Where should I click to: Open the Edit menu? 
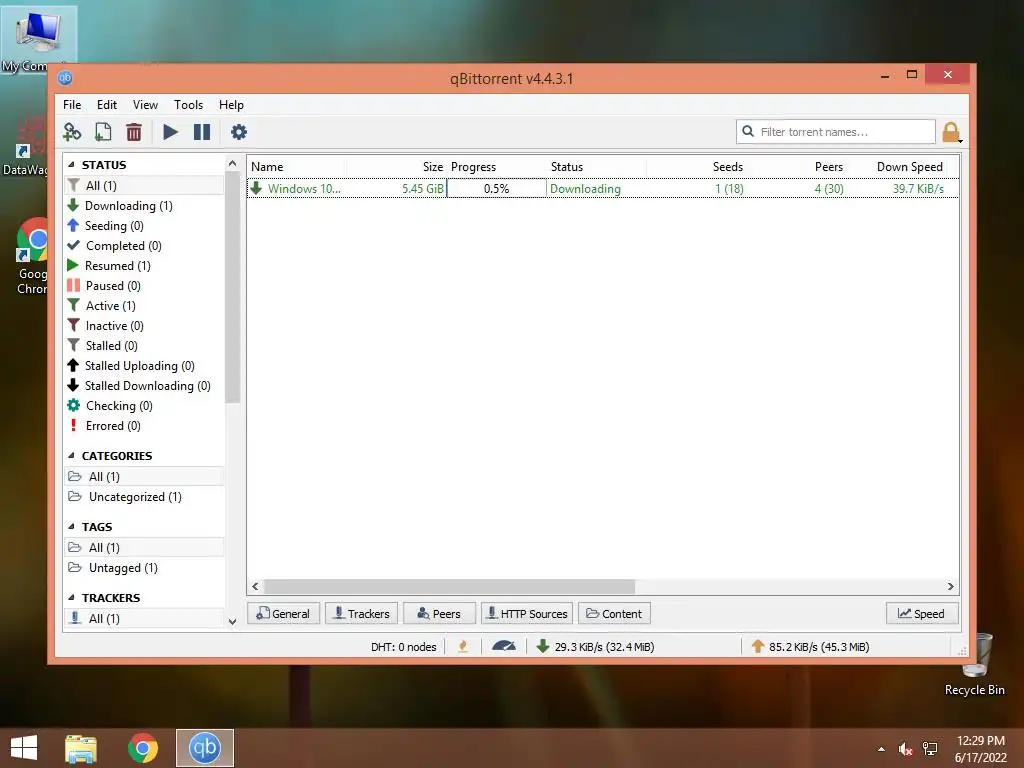tap(106, 104)
